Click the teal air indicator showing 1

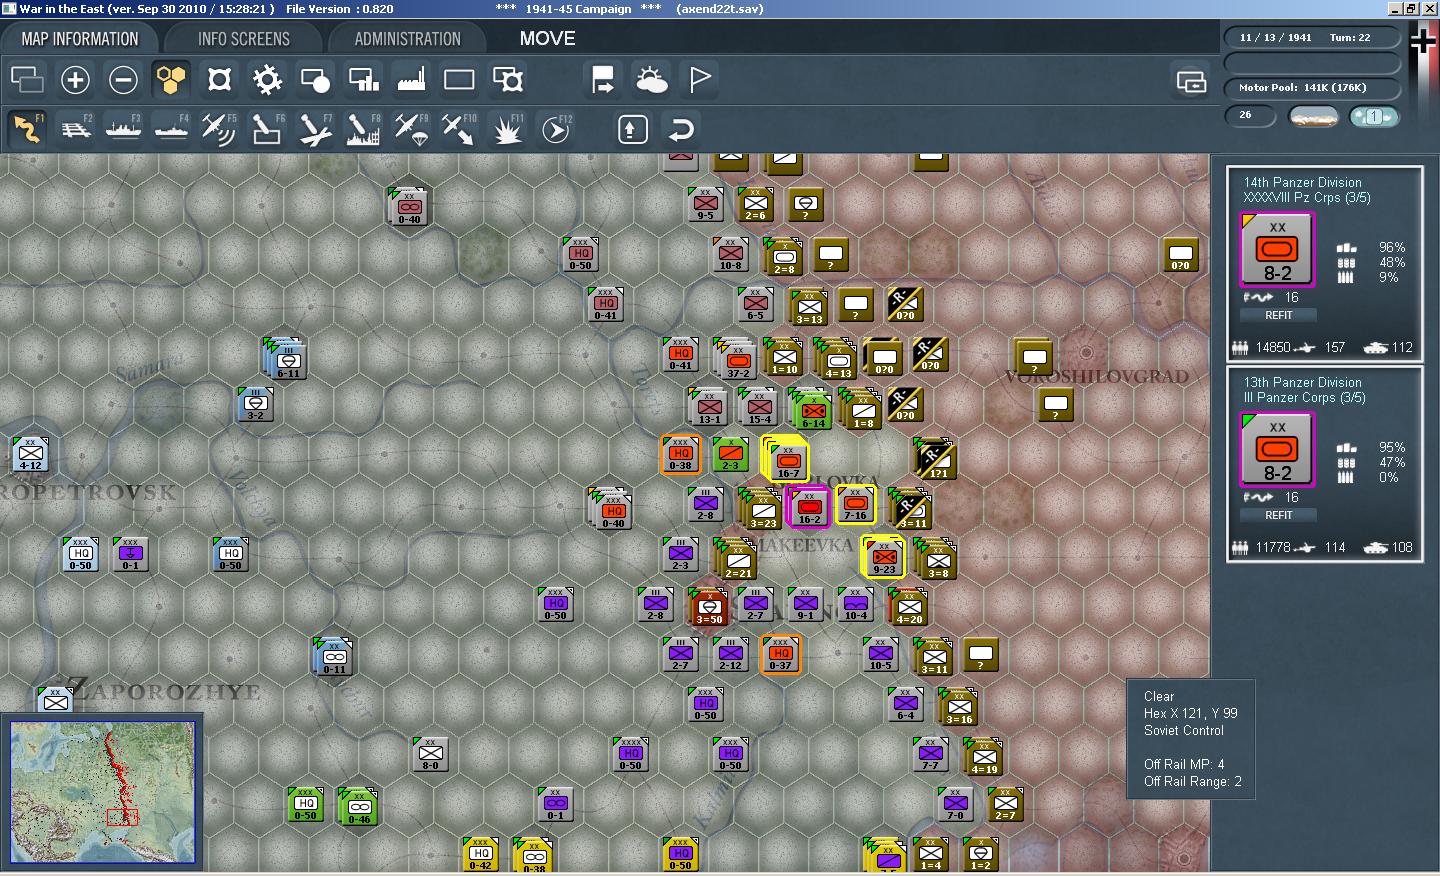click(1373, 117)
